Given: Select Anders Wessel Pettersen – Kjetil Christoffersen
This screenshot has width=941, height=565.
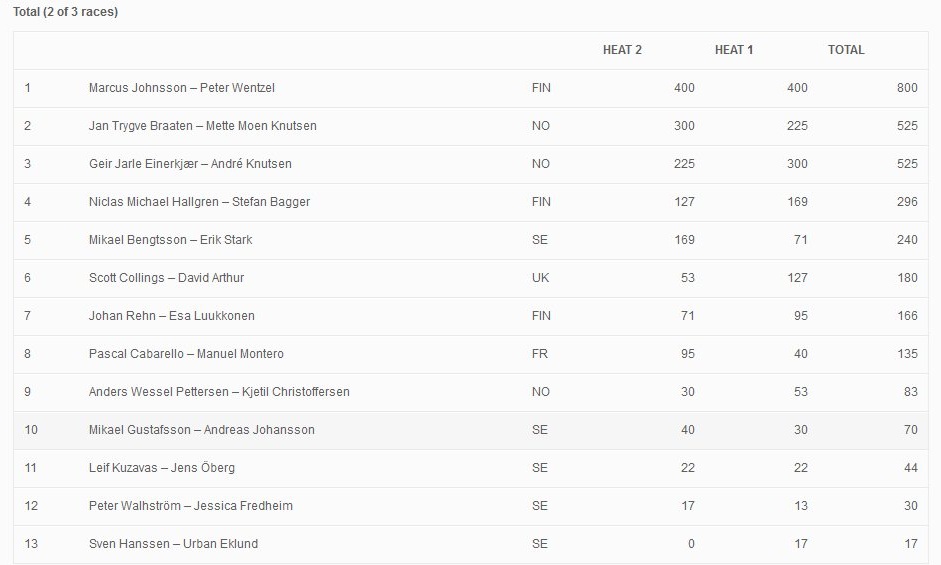Looking at the screenshot, I should pos(219,392).
